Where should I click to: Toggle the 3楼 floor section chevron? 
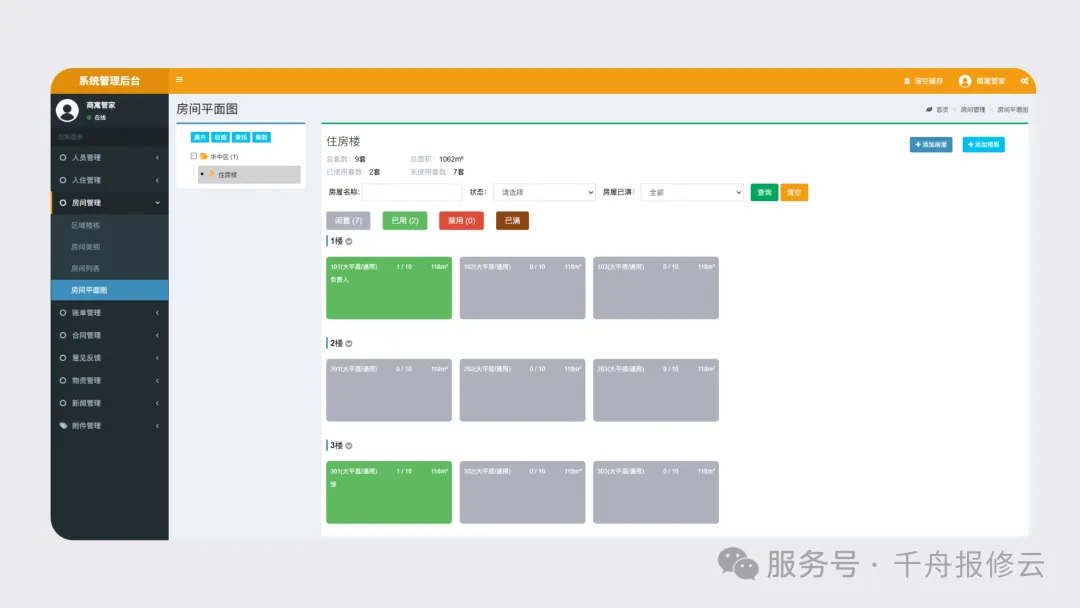pyautogui.click(x=349, y=446)
